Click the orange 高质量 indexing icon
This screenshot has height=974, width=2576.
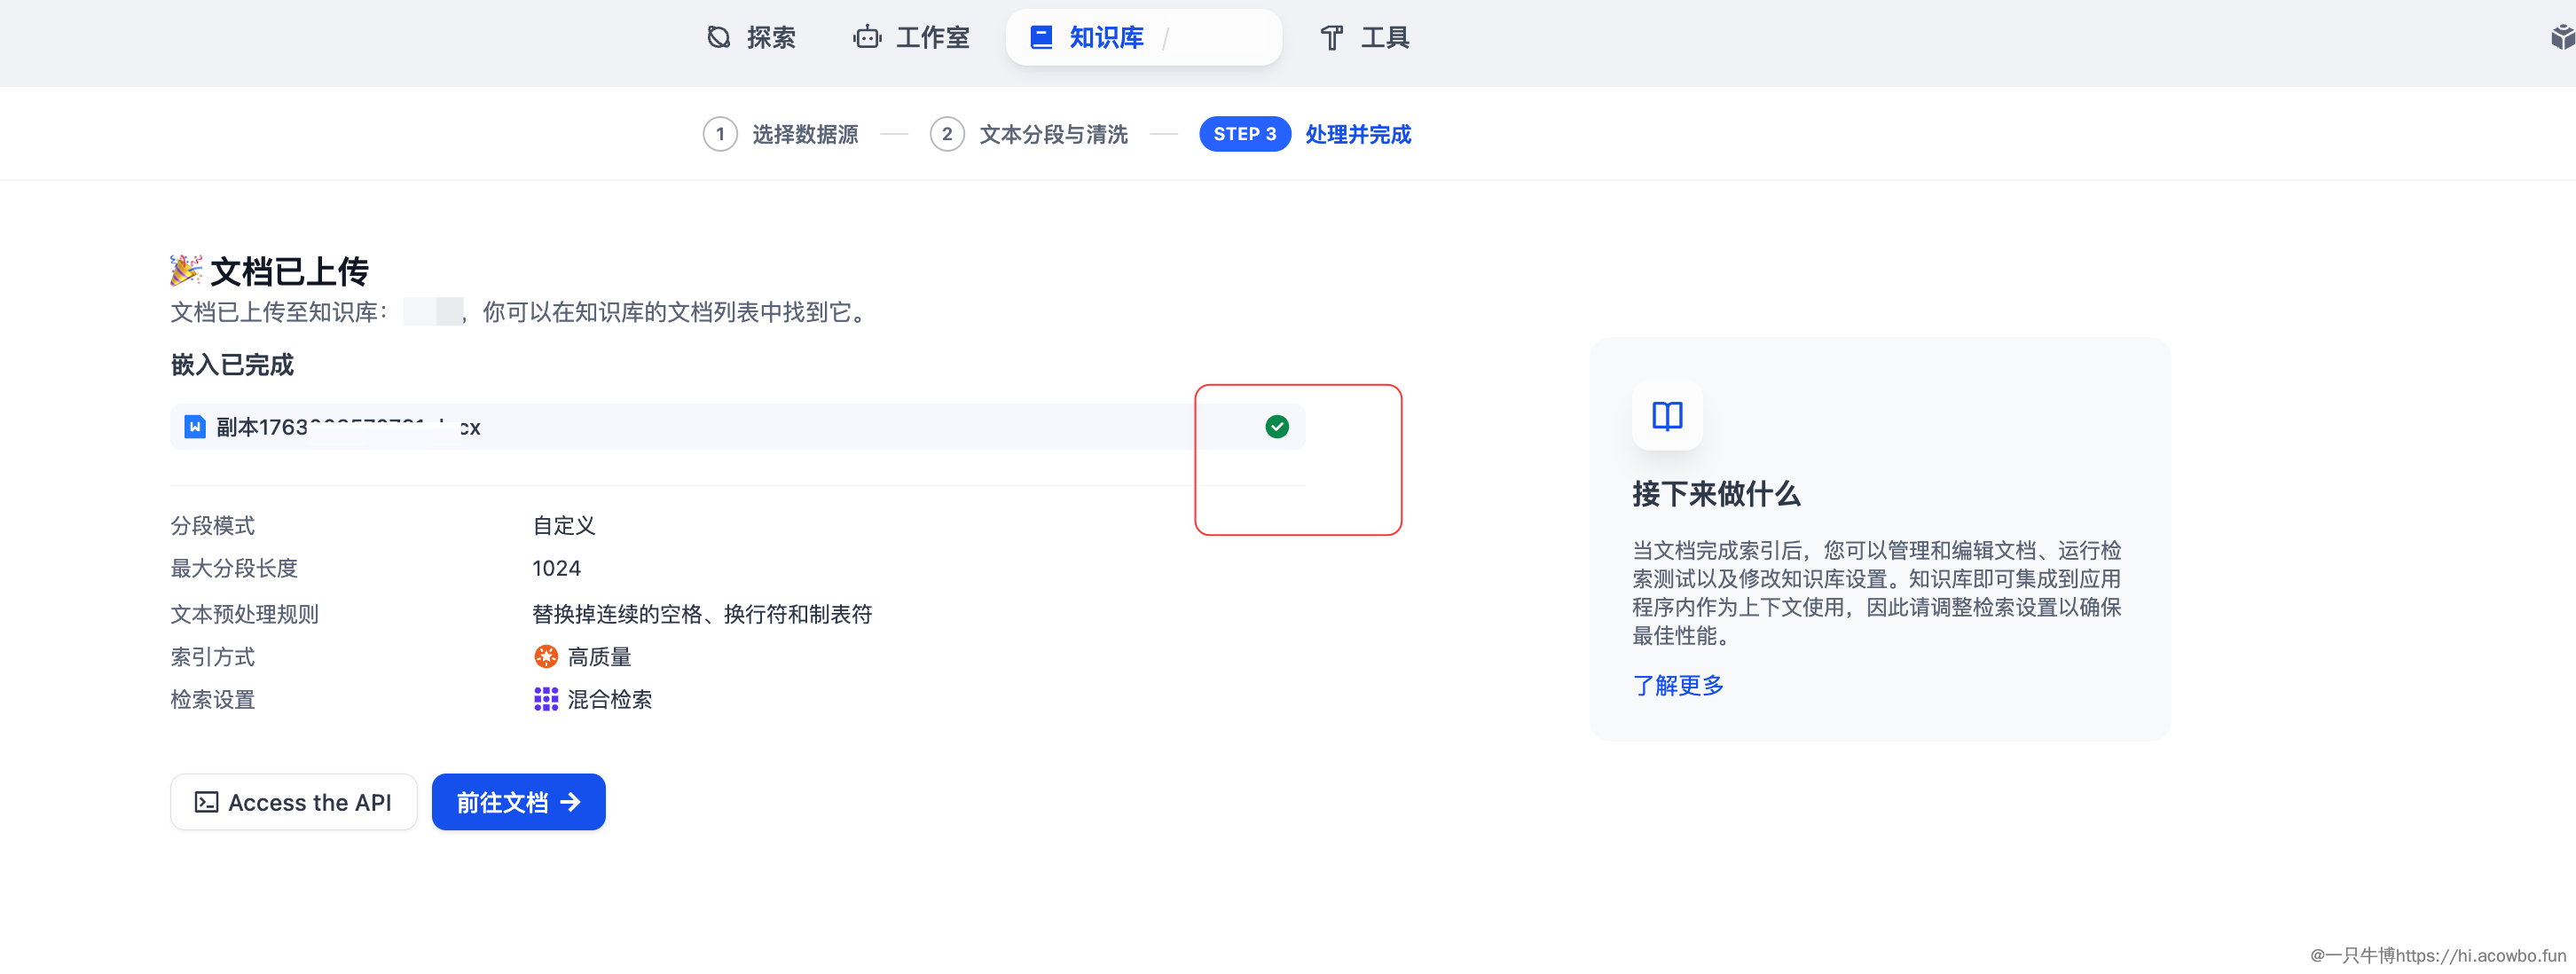pyautogui.click(x=545, y=656)
